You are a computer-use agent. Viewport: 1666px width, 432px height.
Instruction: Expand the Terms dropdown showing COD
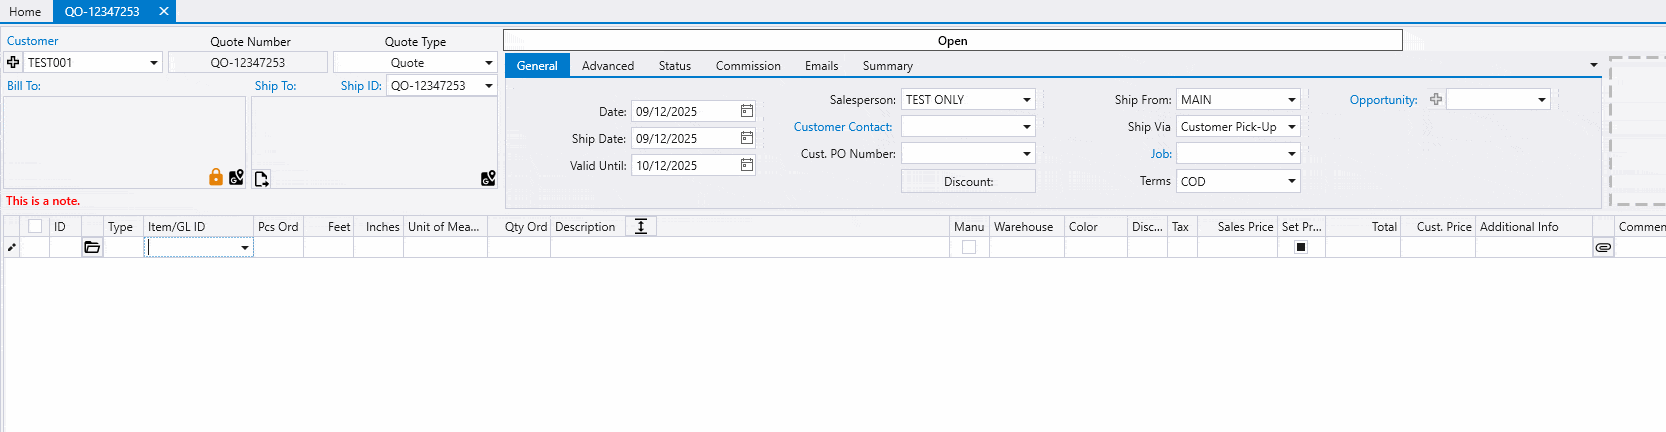[1291, 181]
